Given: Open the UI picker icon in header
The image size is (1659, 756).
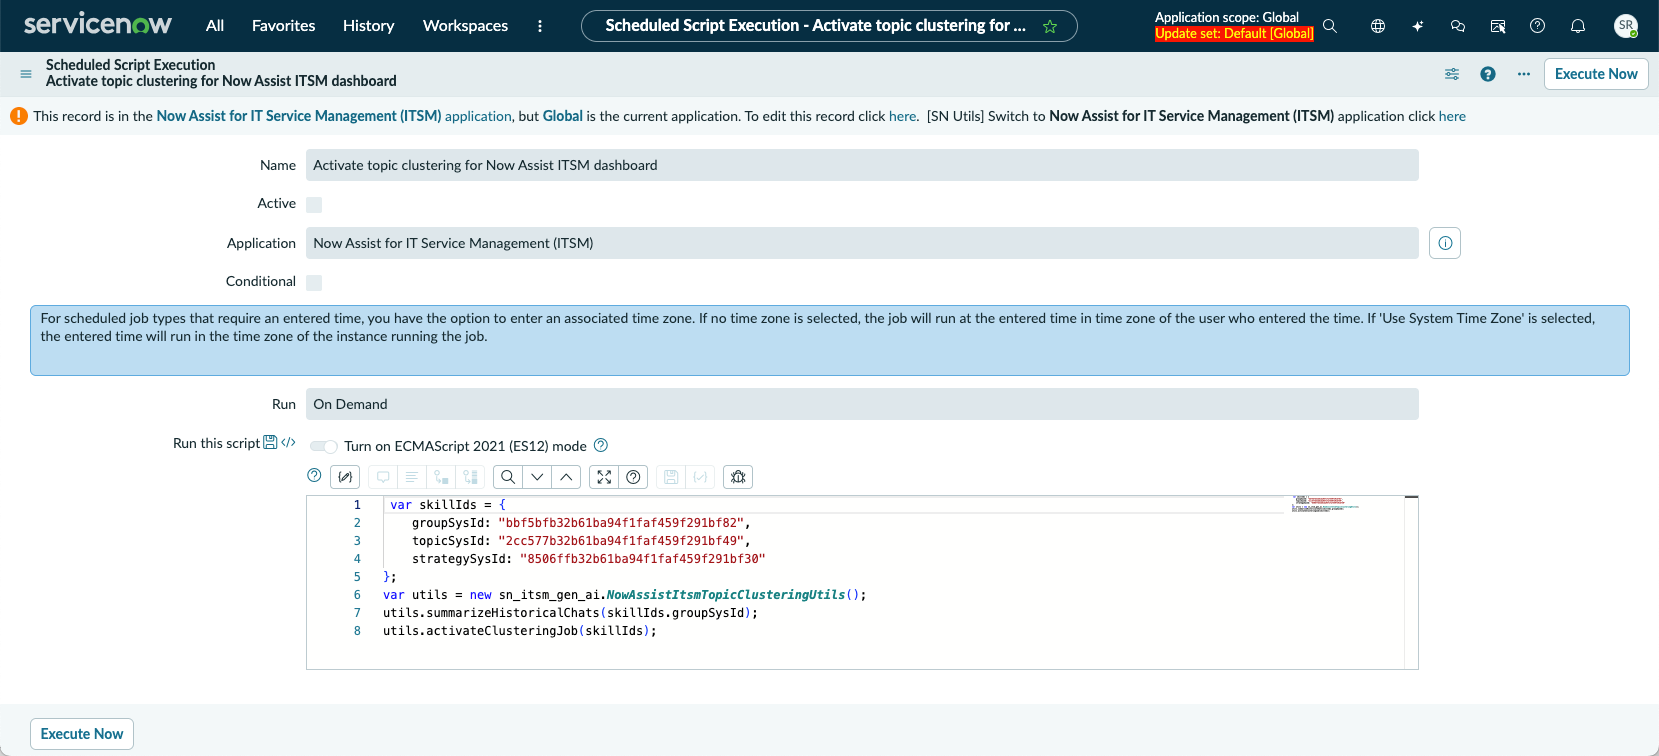Looking at the screenshot, I should (1498, 26).
